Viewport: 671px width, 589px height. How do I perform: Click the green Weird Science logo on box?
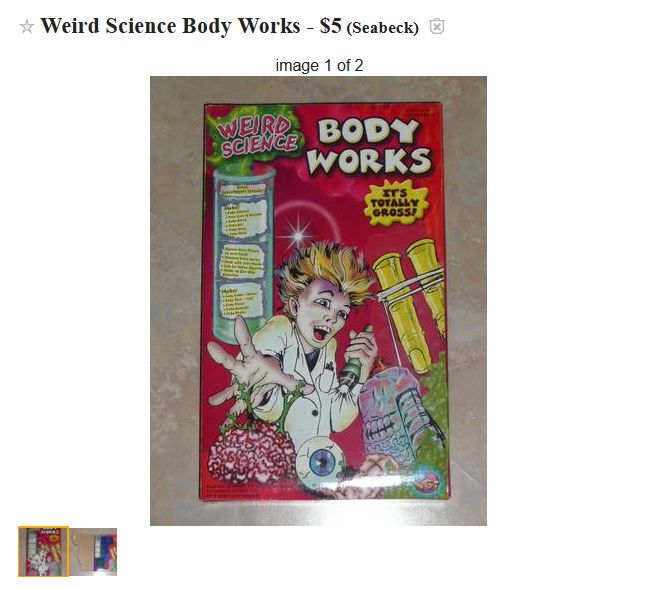pos(257,137)
